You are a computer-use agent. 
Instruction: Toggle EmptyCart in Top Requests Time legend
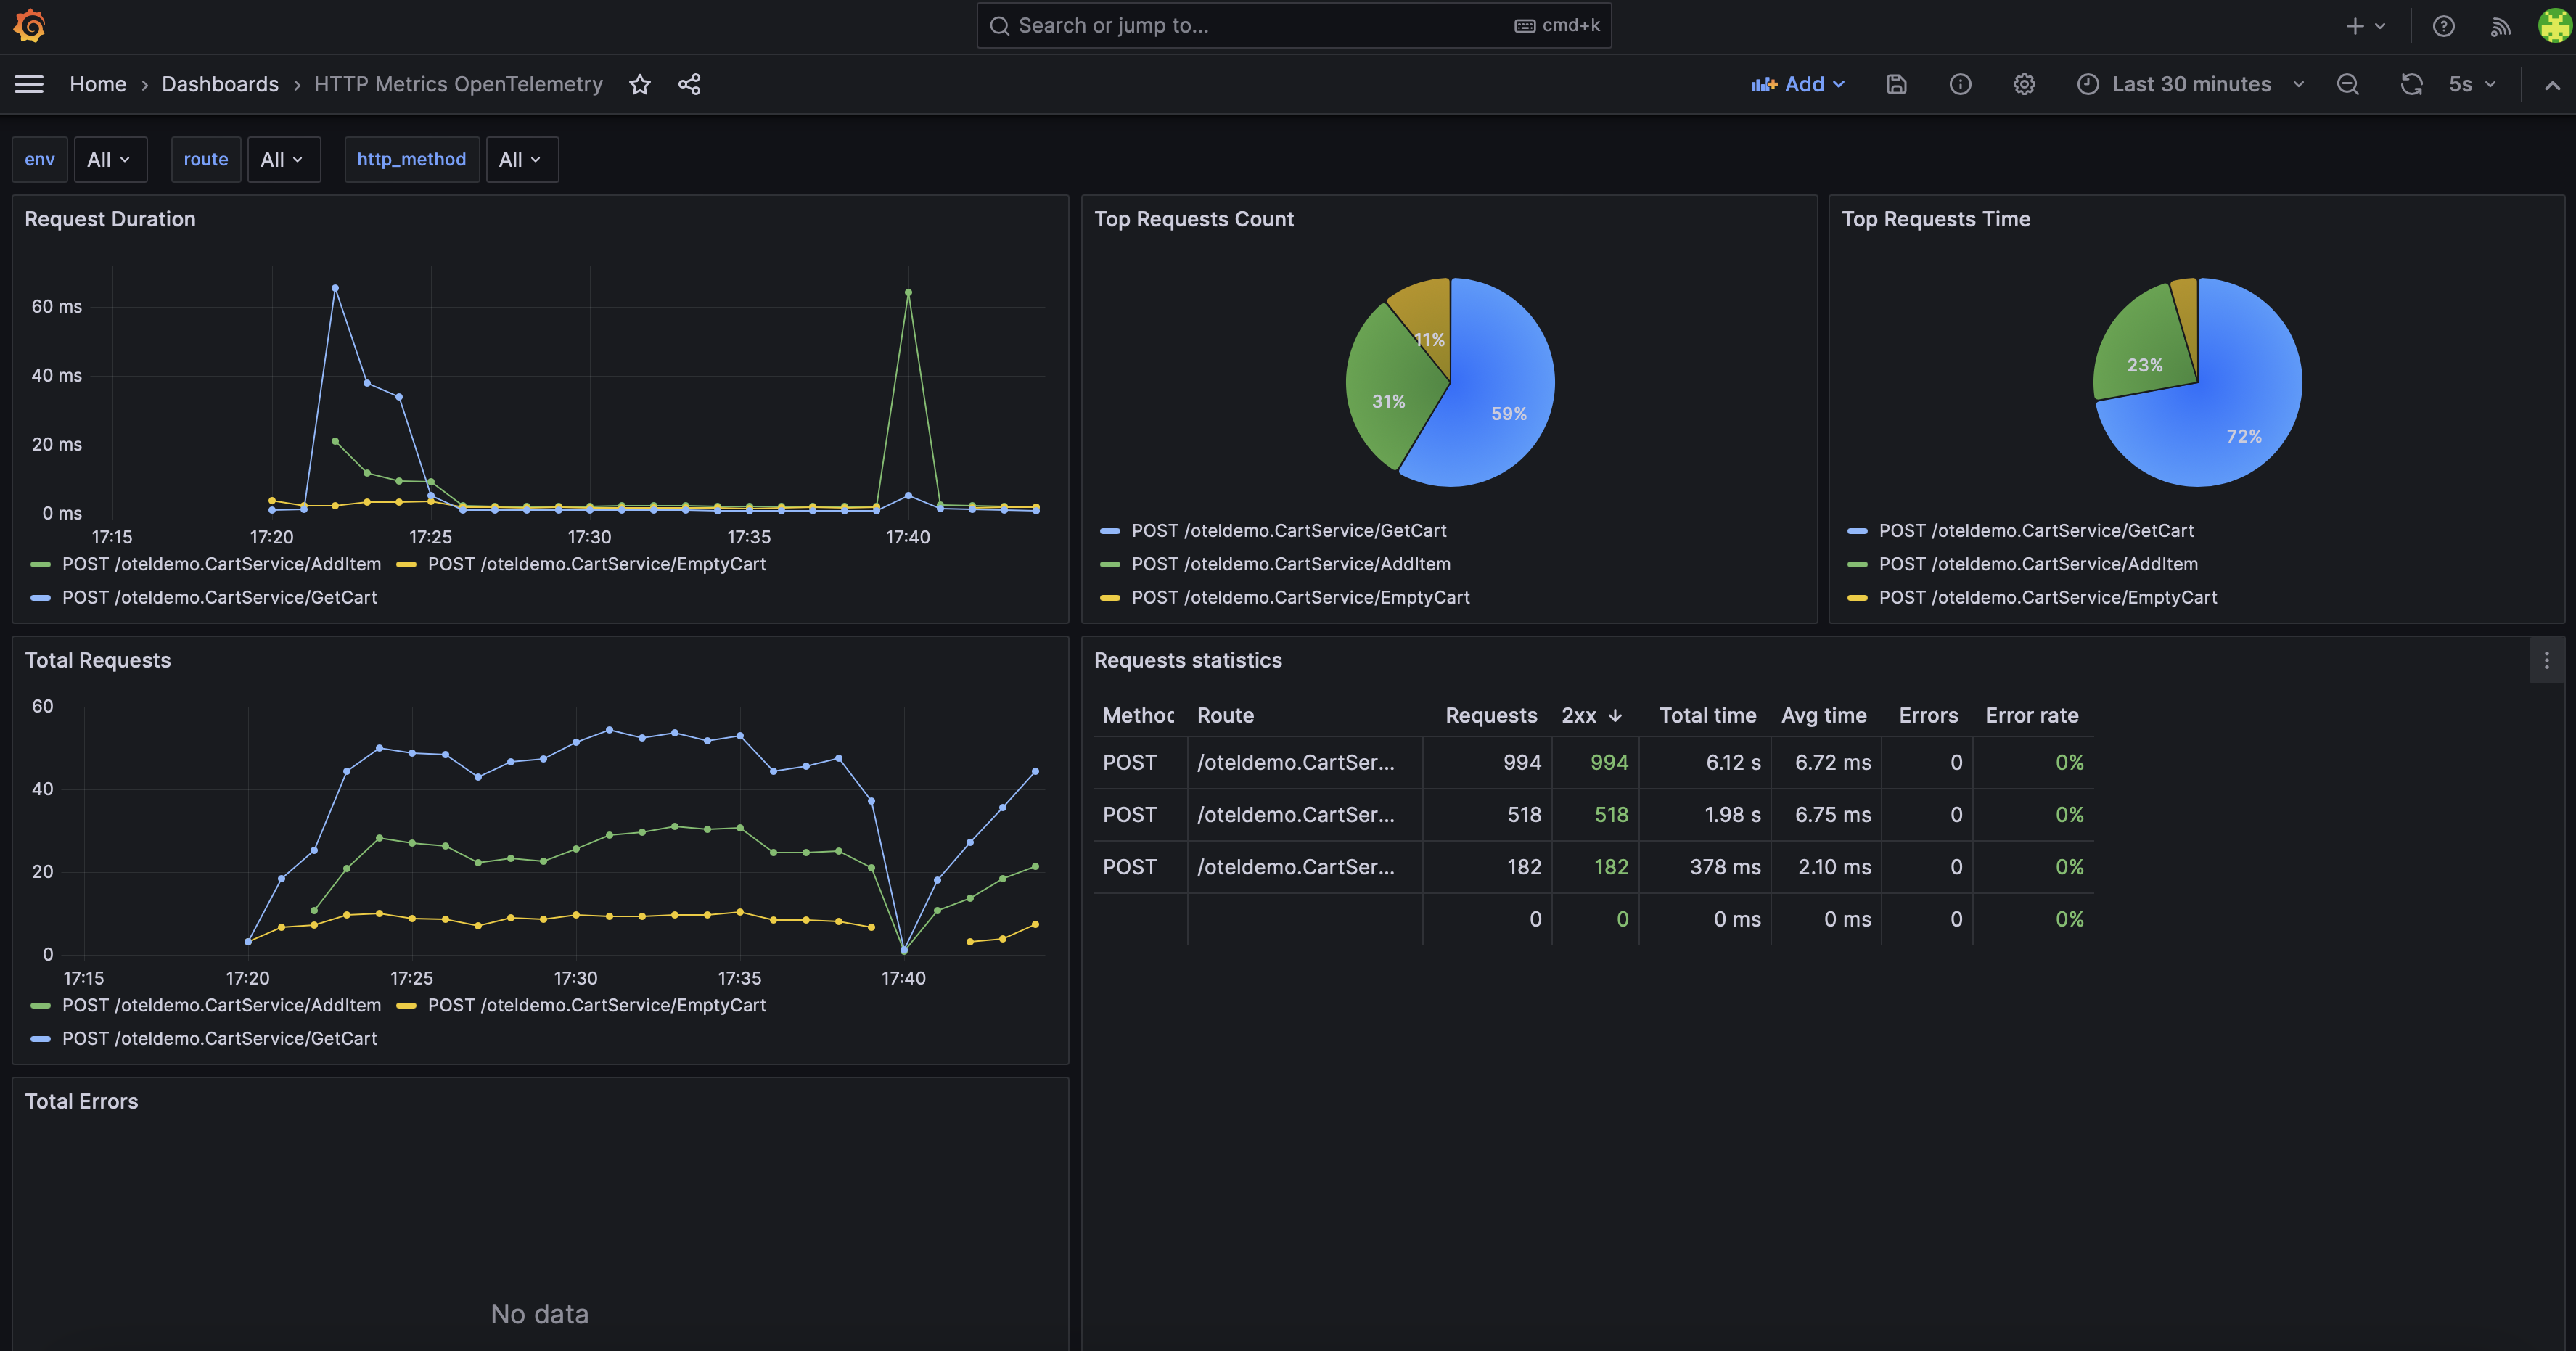(2047, 597)
